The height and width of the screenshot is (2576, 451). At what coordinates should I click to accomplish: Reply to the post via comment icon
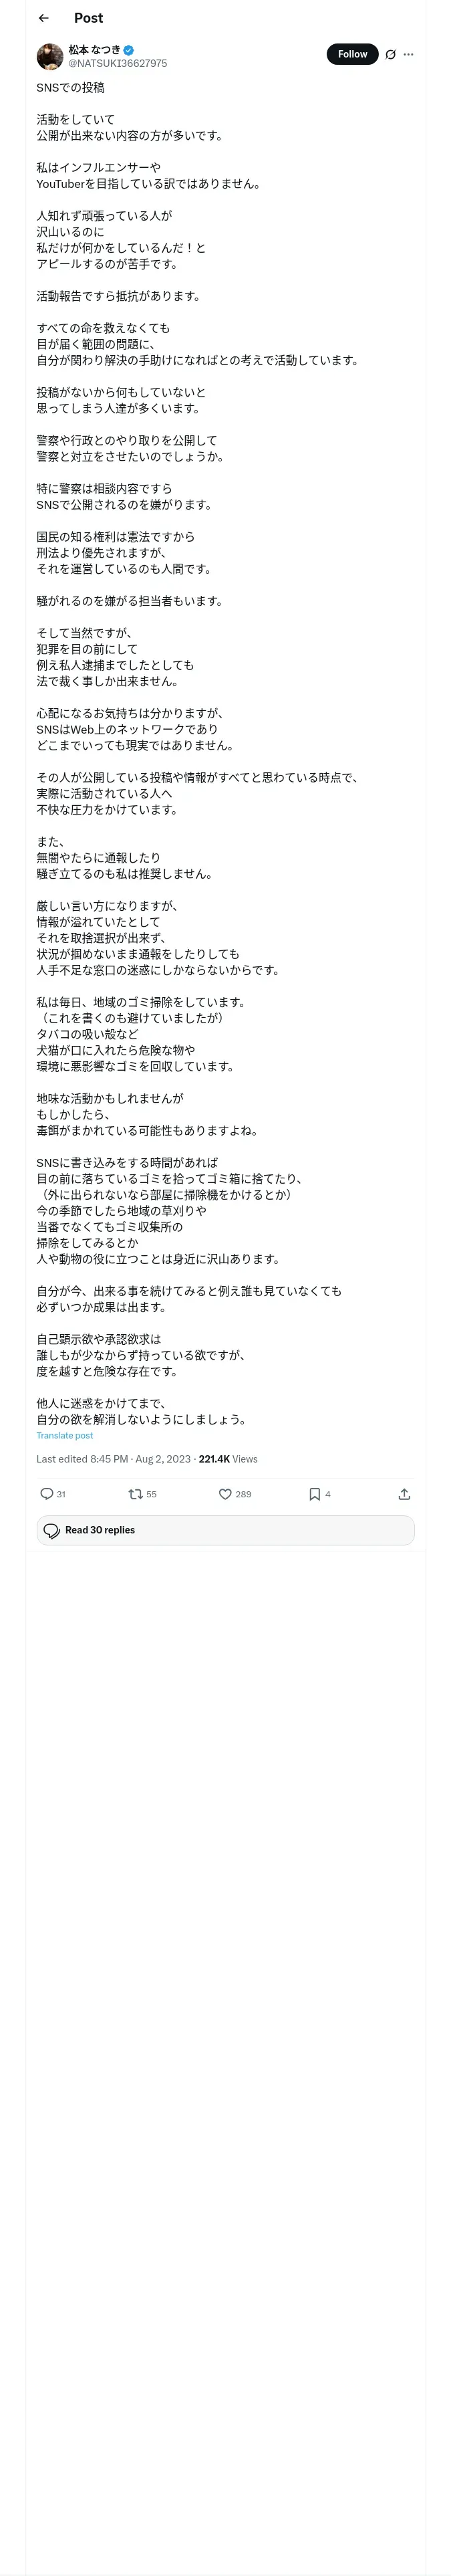coord(46,1494)
